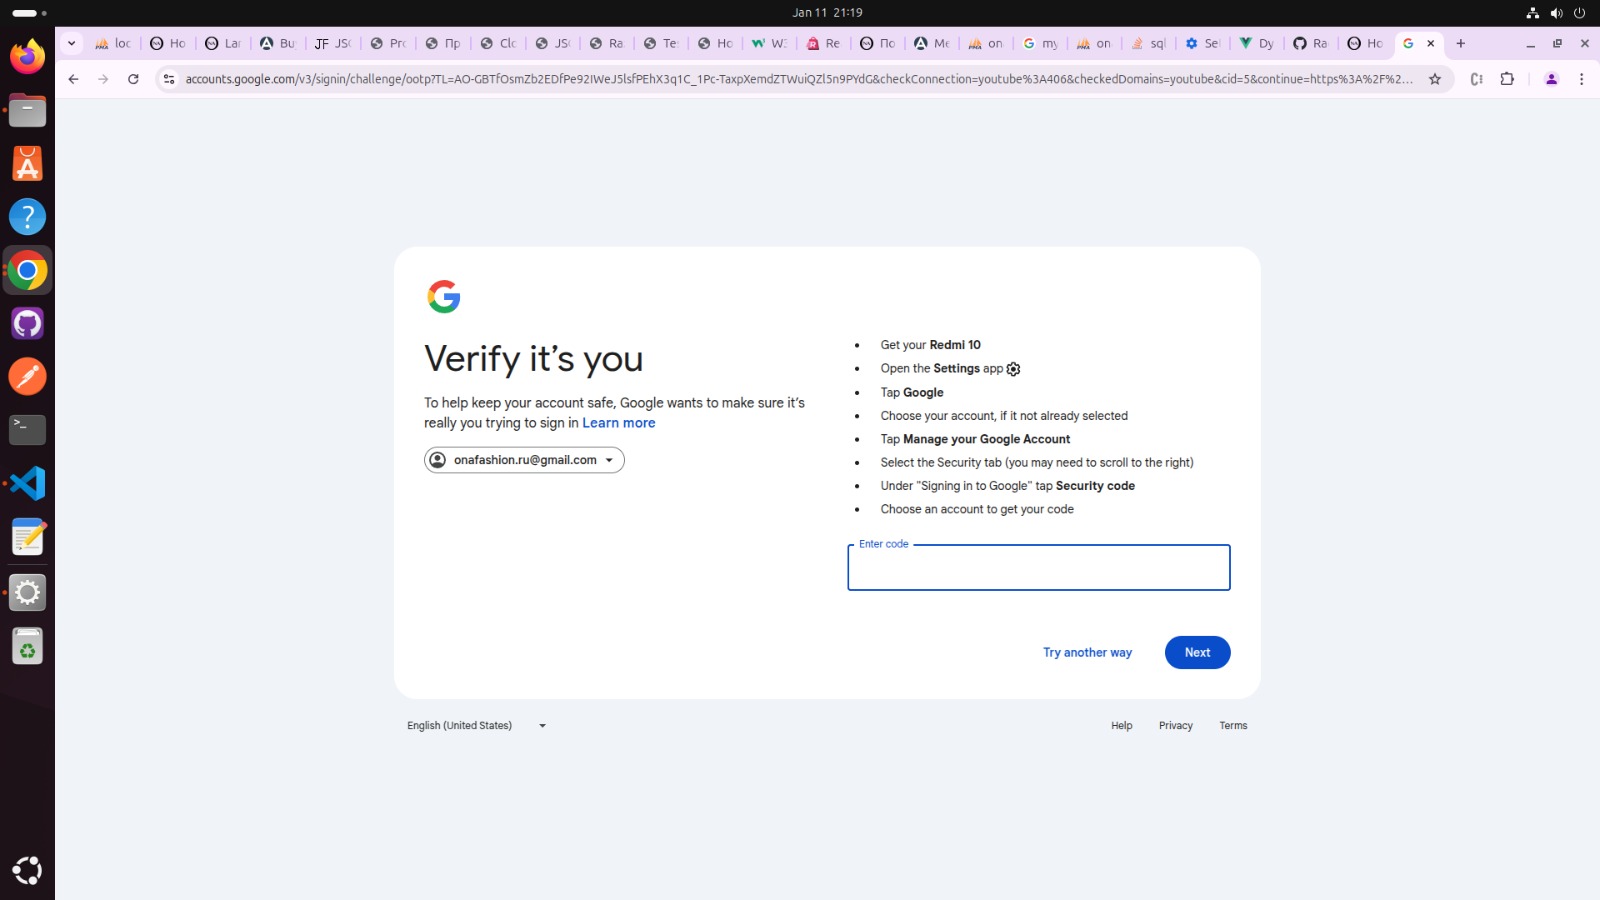The width and height of the screenshot is (1600, 900).
Task: Open the Privacy footer link
Action: [1175, 726]
